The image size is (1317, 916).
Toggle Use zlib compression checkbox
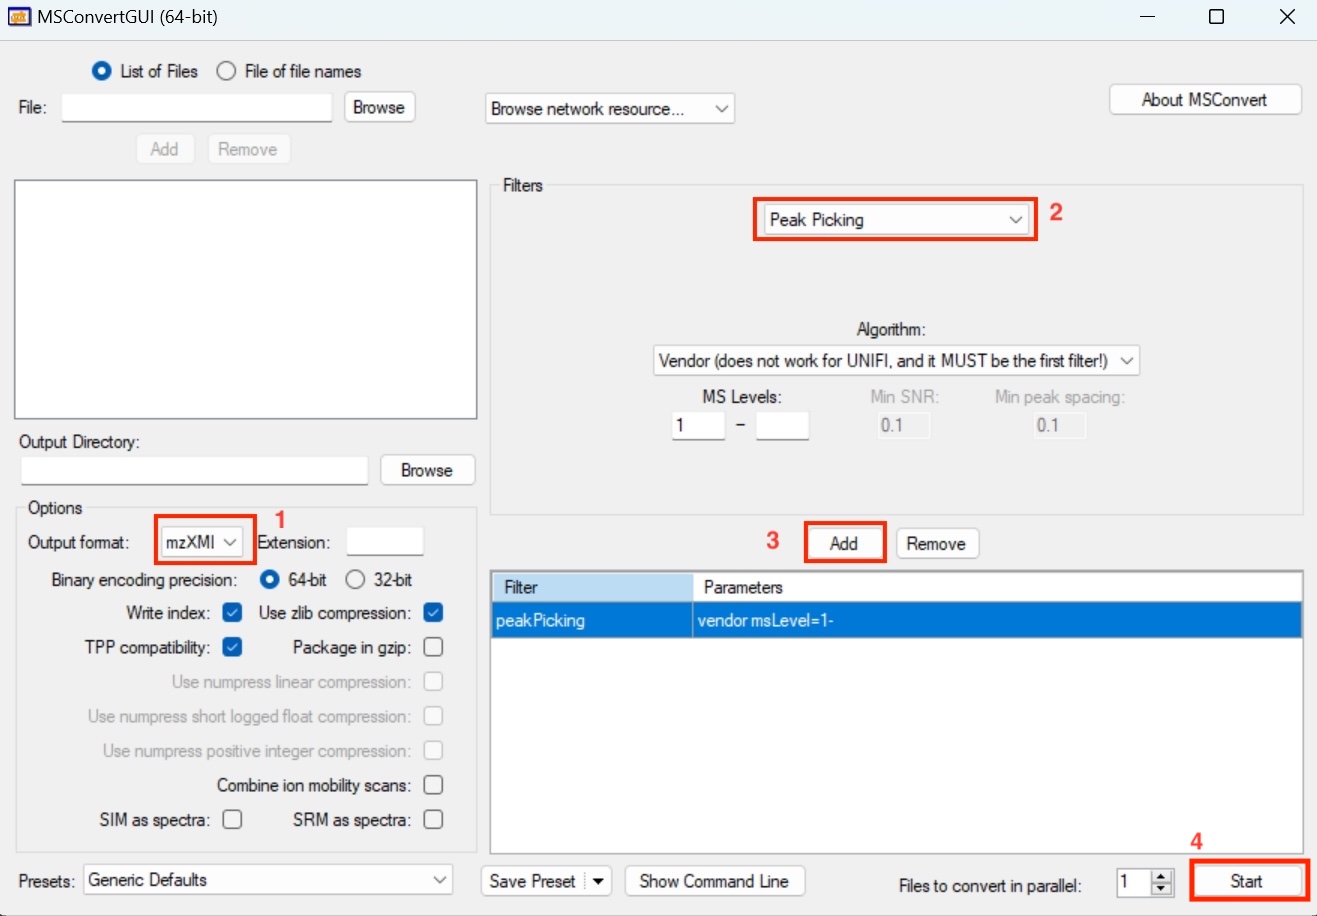point(433,613)
